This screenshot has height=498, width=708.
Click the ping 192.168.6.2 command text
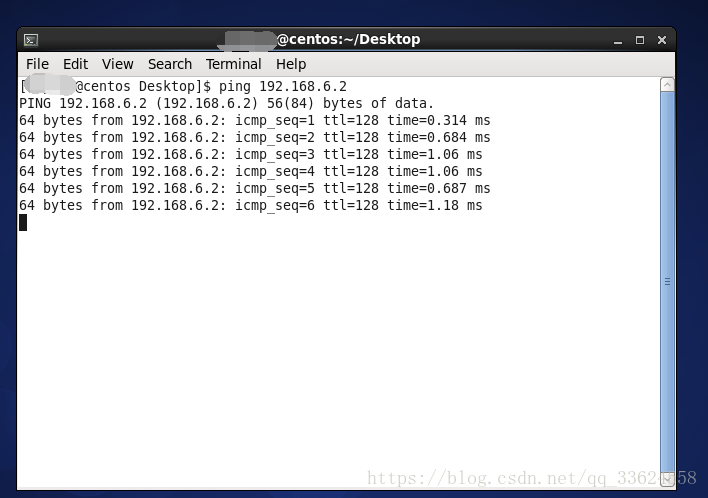283,86
